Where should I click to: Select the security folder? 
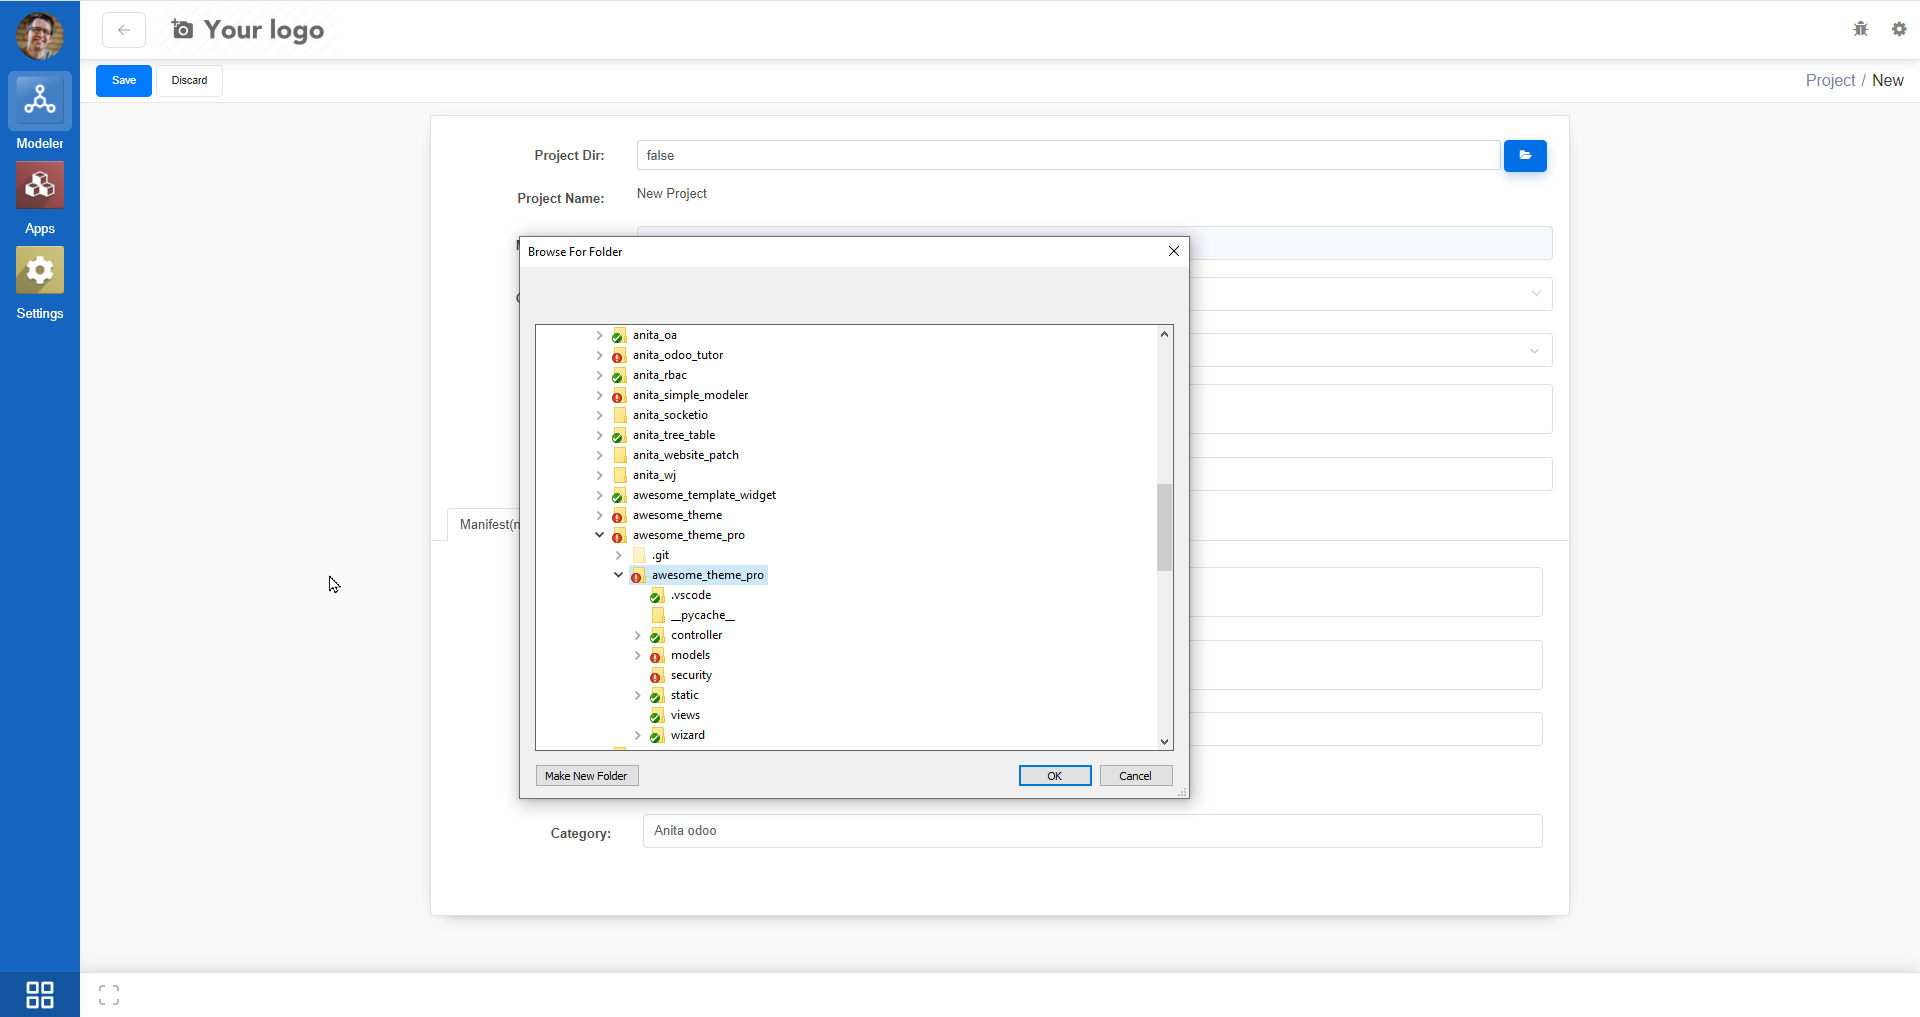click(x=691, y=675)
